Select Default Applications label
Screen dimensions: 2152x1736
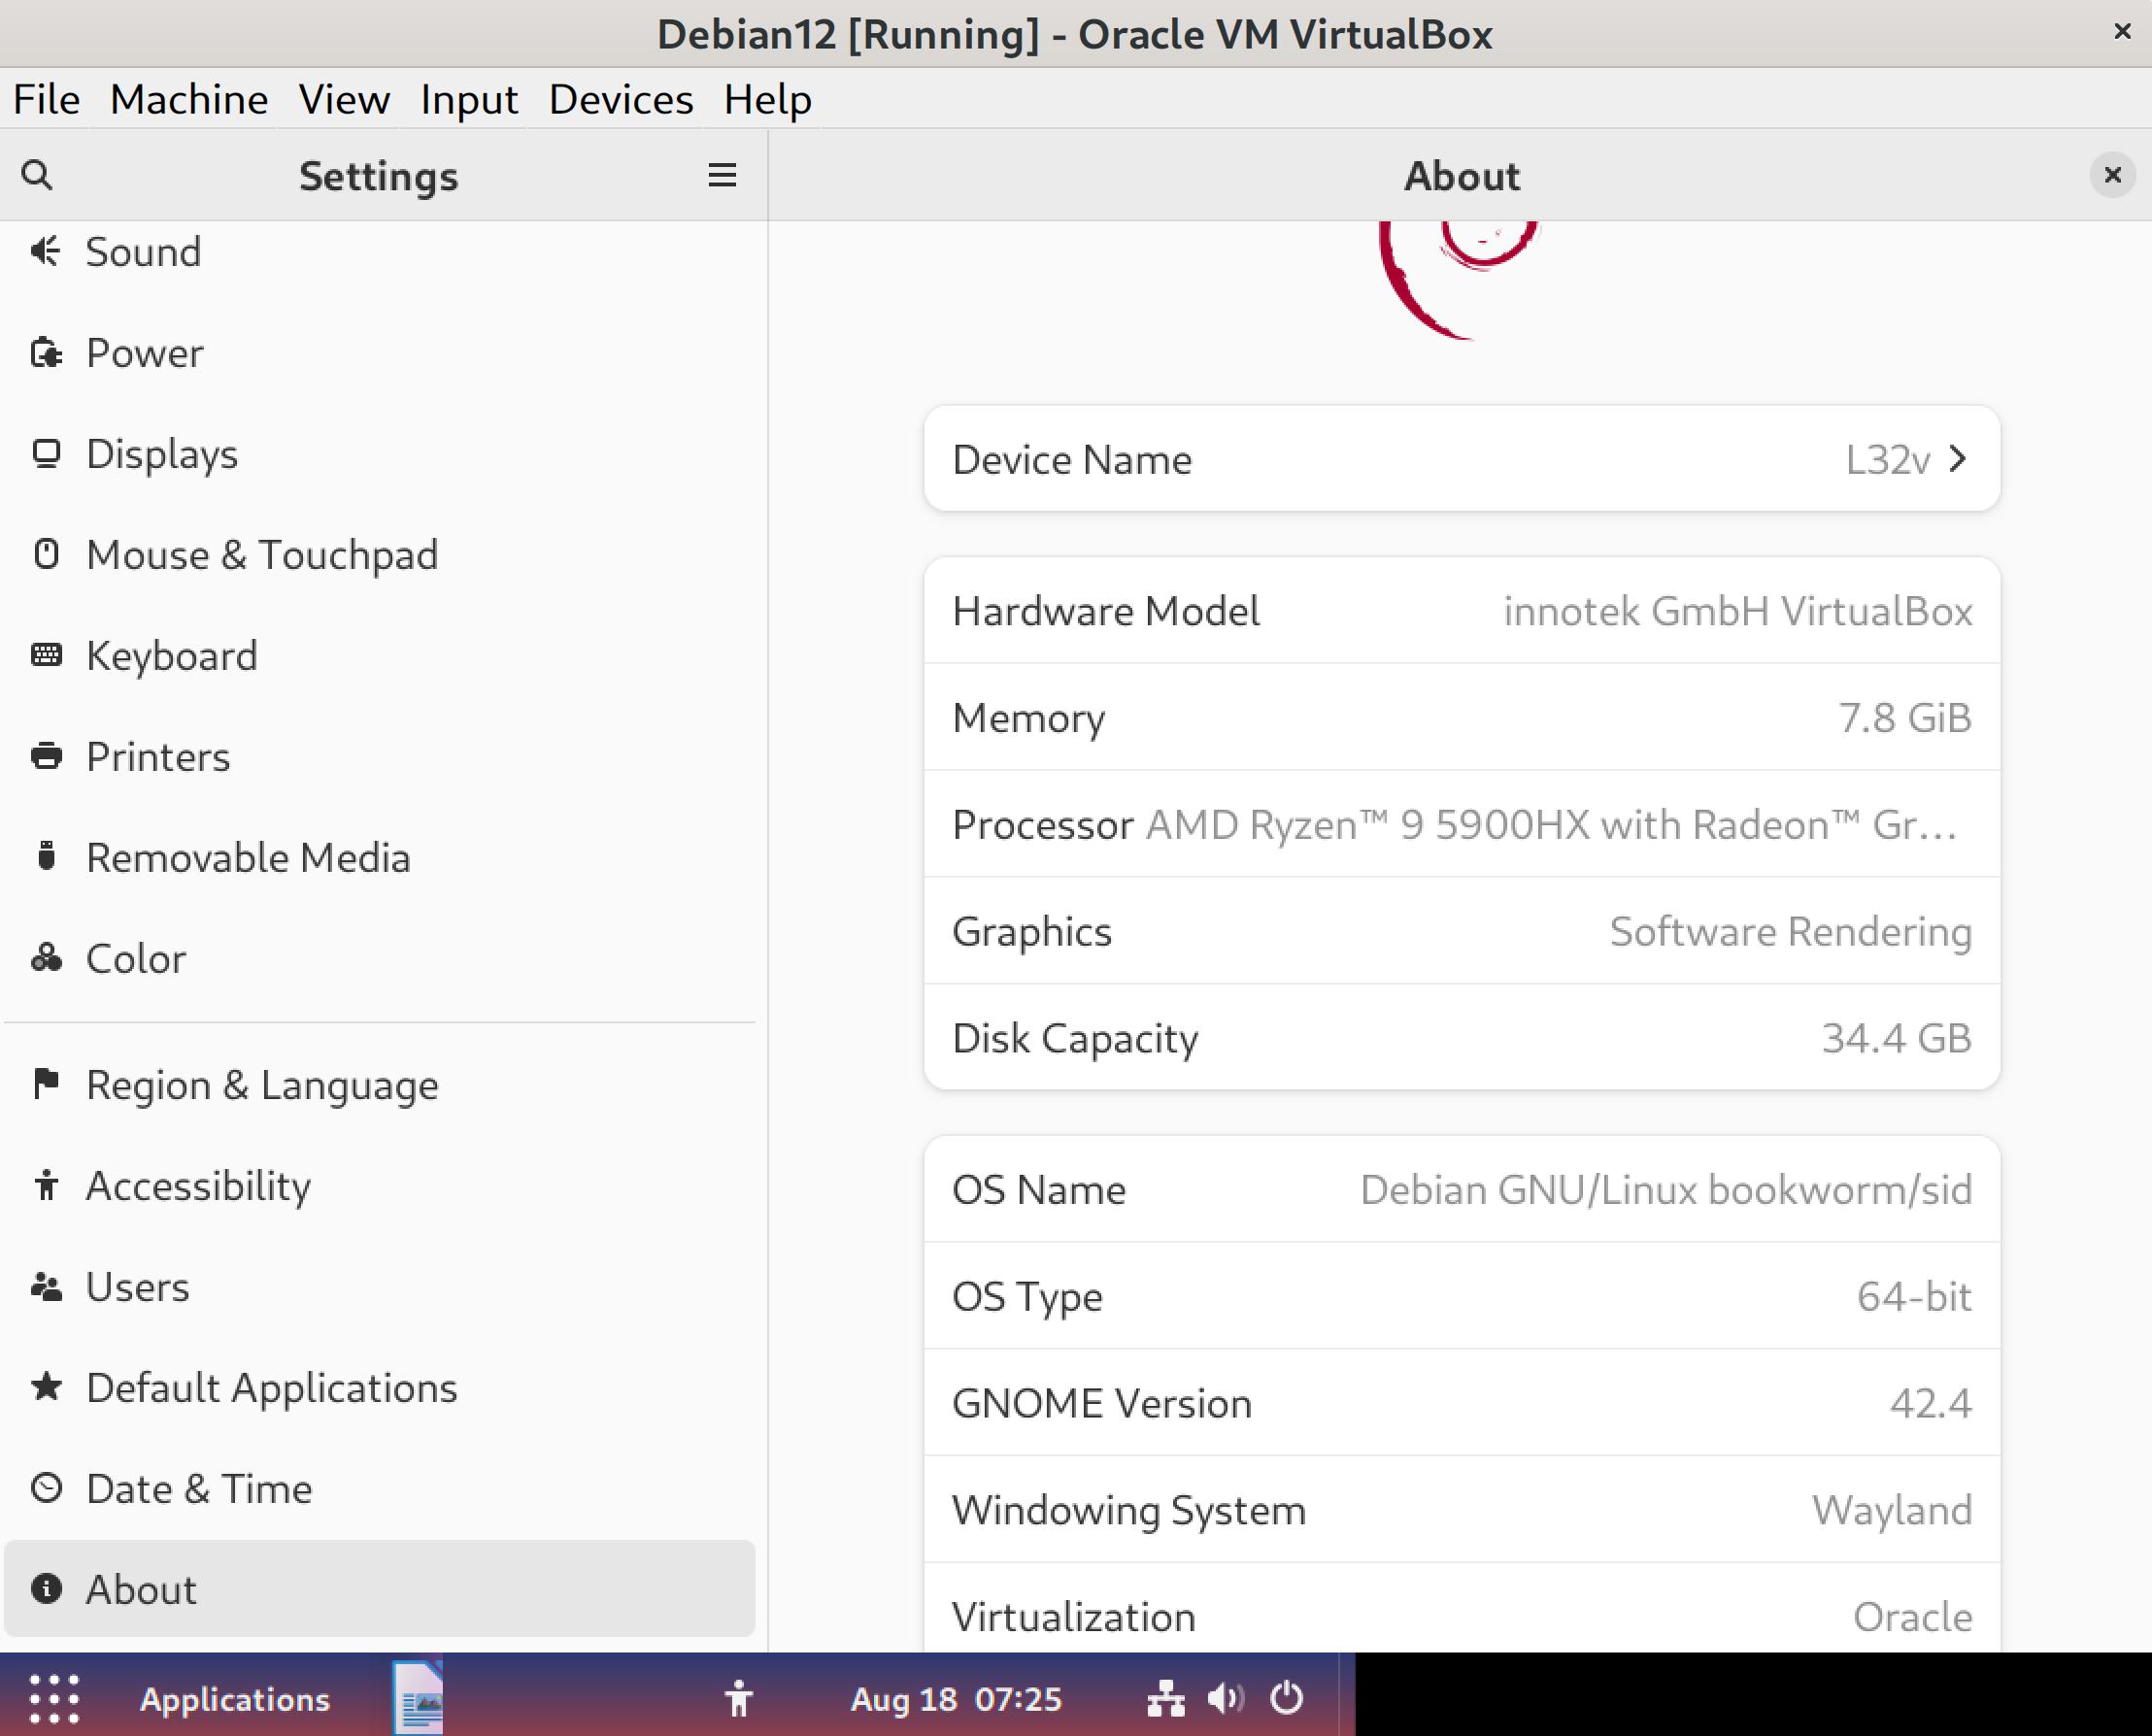272,1387
